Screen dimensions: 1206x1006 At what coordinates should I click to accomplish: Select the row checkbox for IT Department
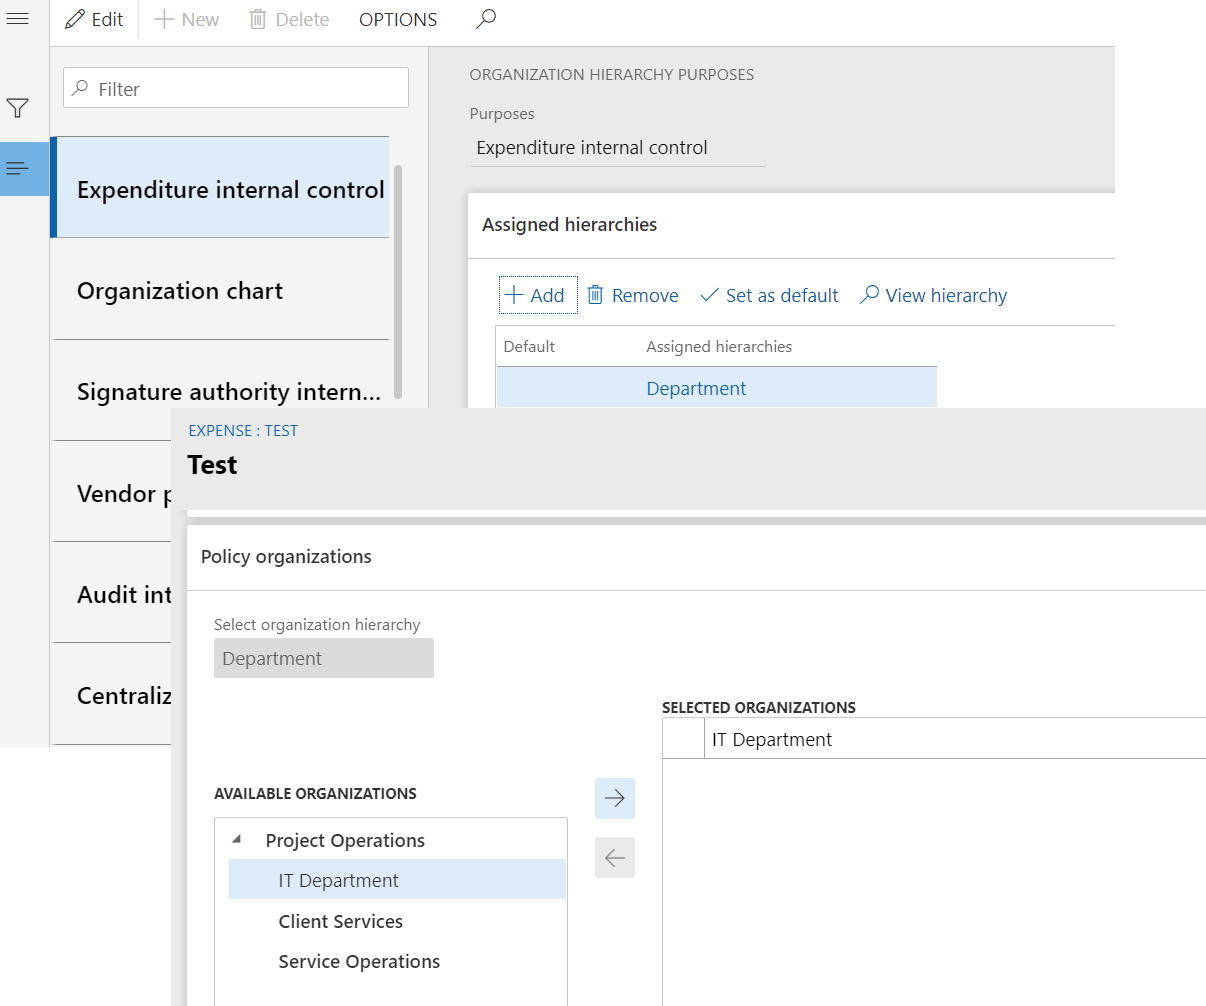point(683,739)
